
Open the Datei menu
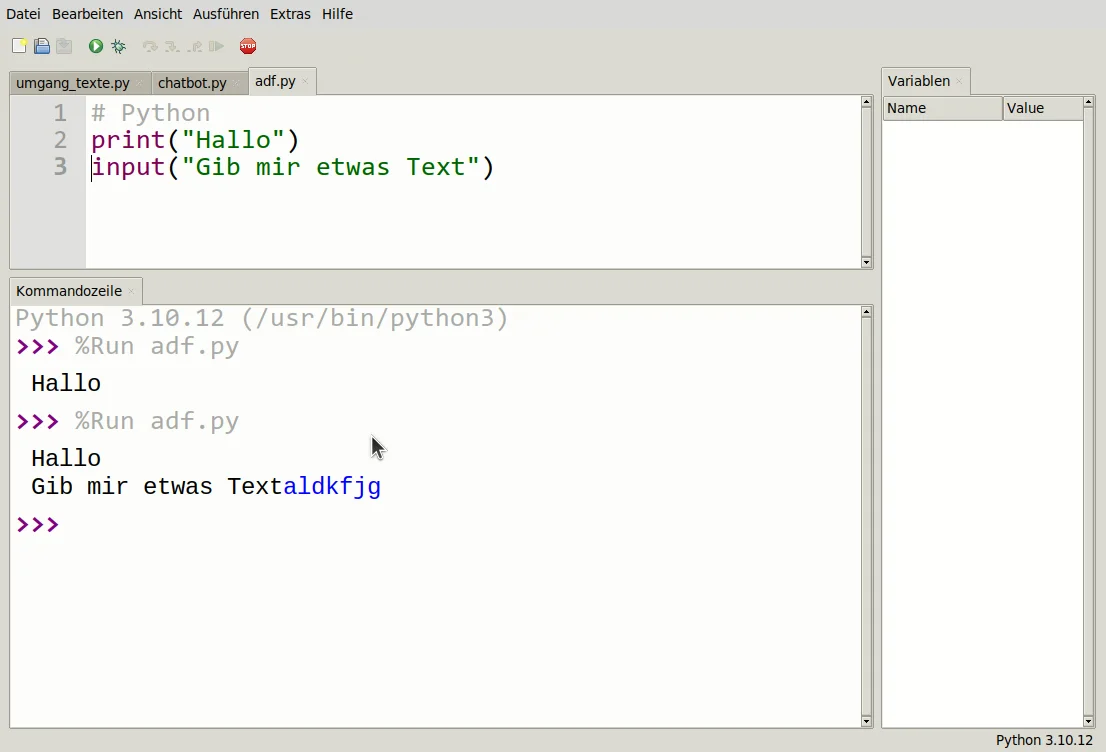[x=23, y=14]
